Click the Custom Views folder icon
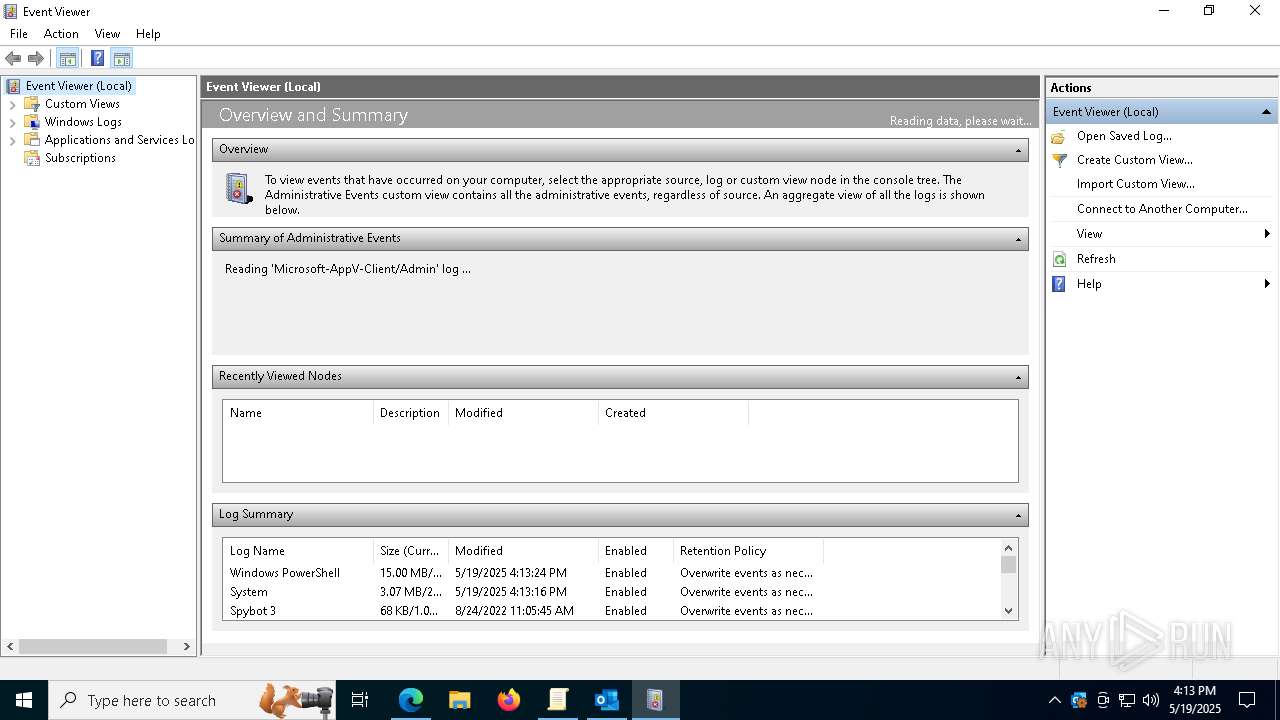The height and width of the screenshot is (720, 1280). 32,104
